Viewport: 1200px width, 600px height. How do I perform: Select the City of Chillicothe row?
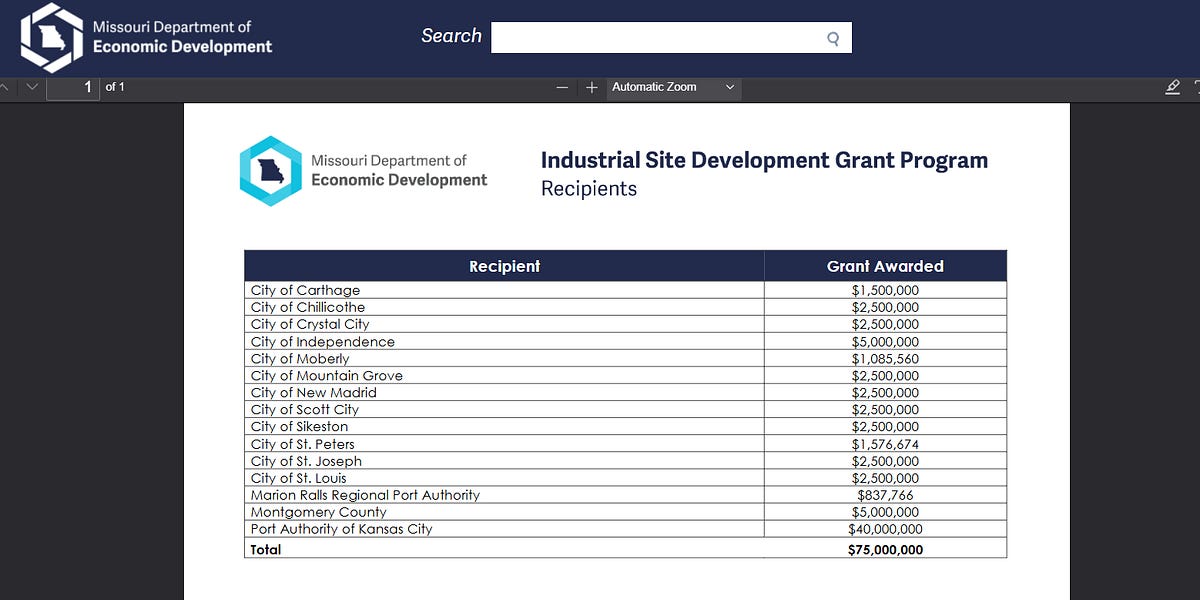[x=625, y=307]
